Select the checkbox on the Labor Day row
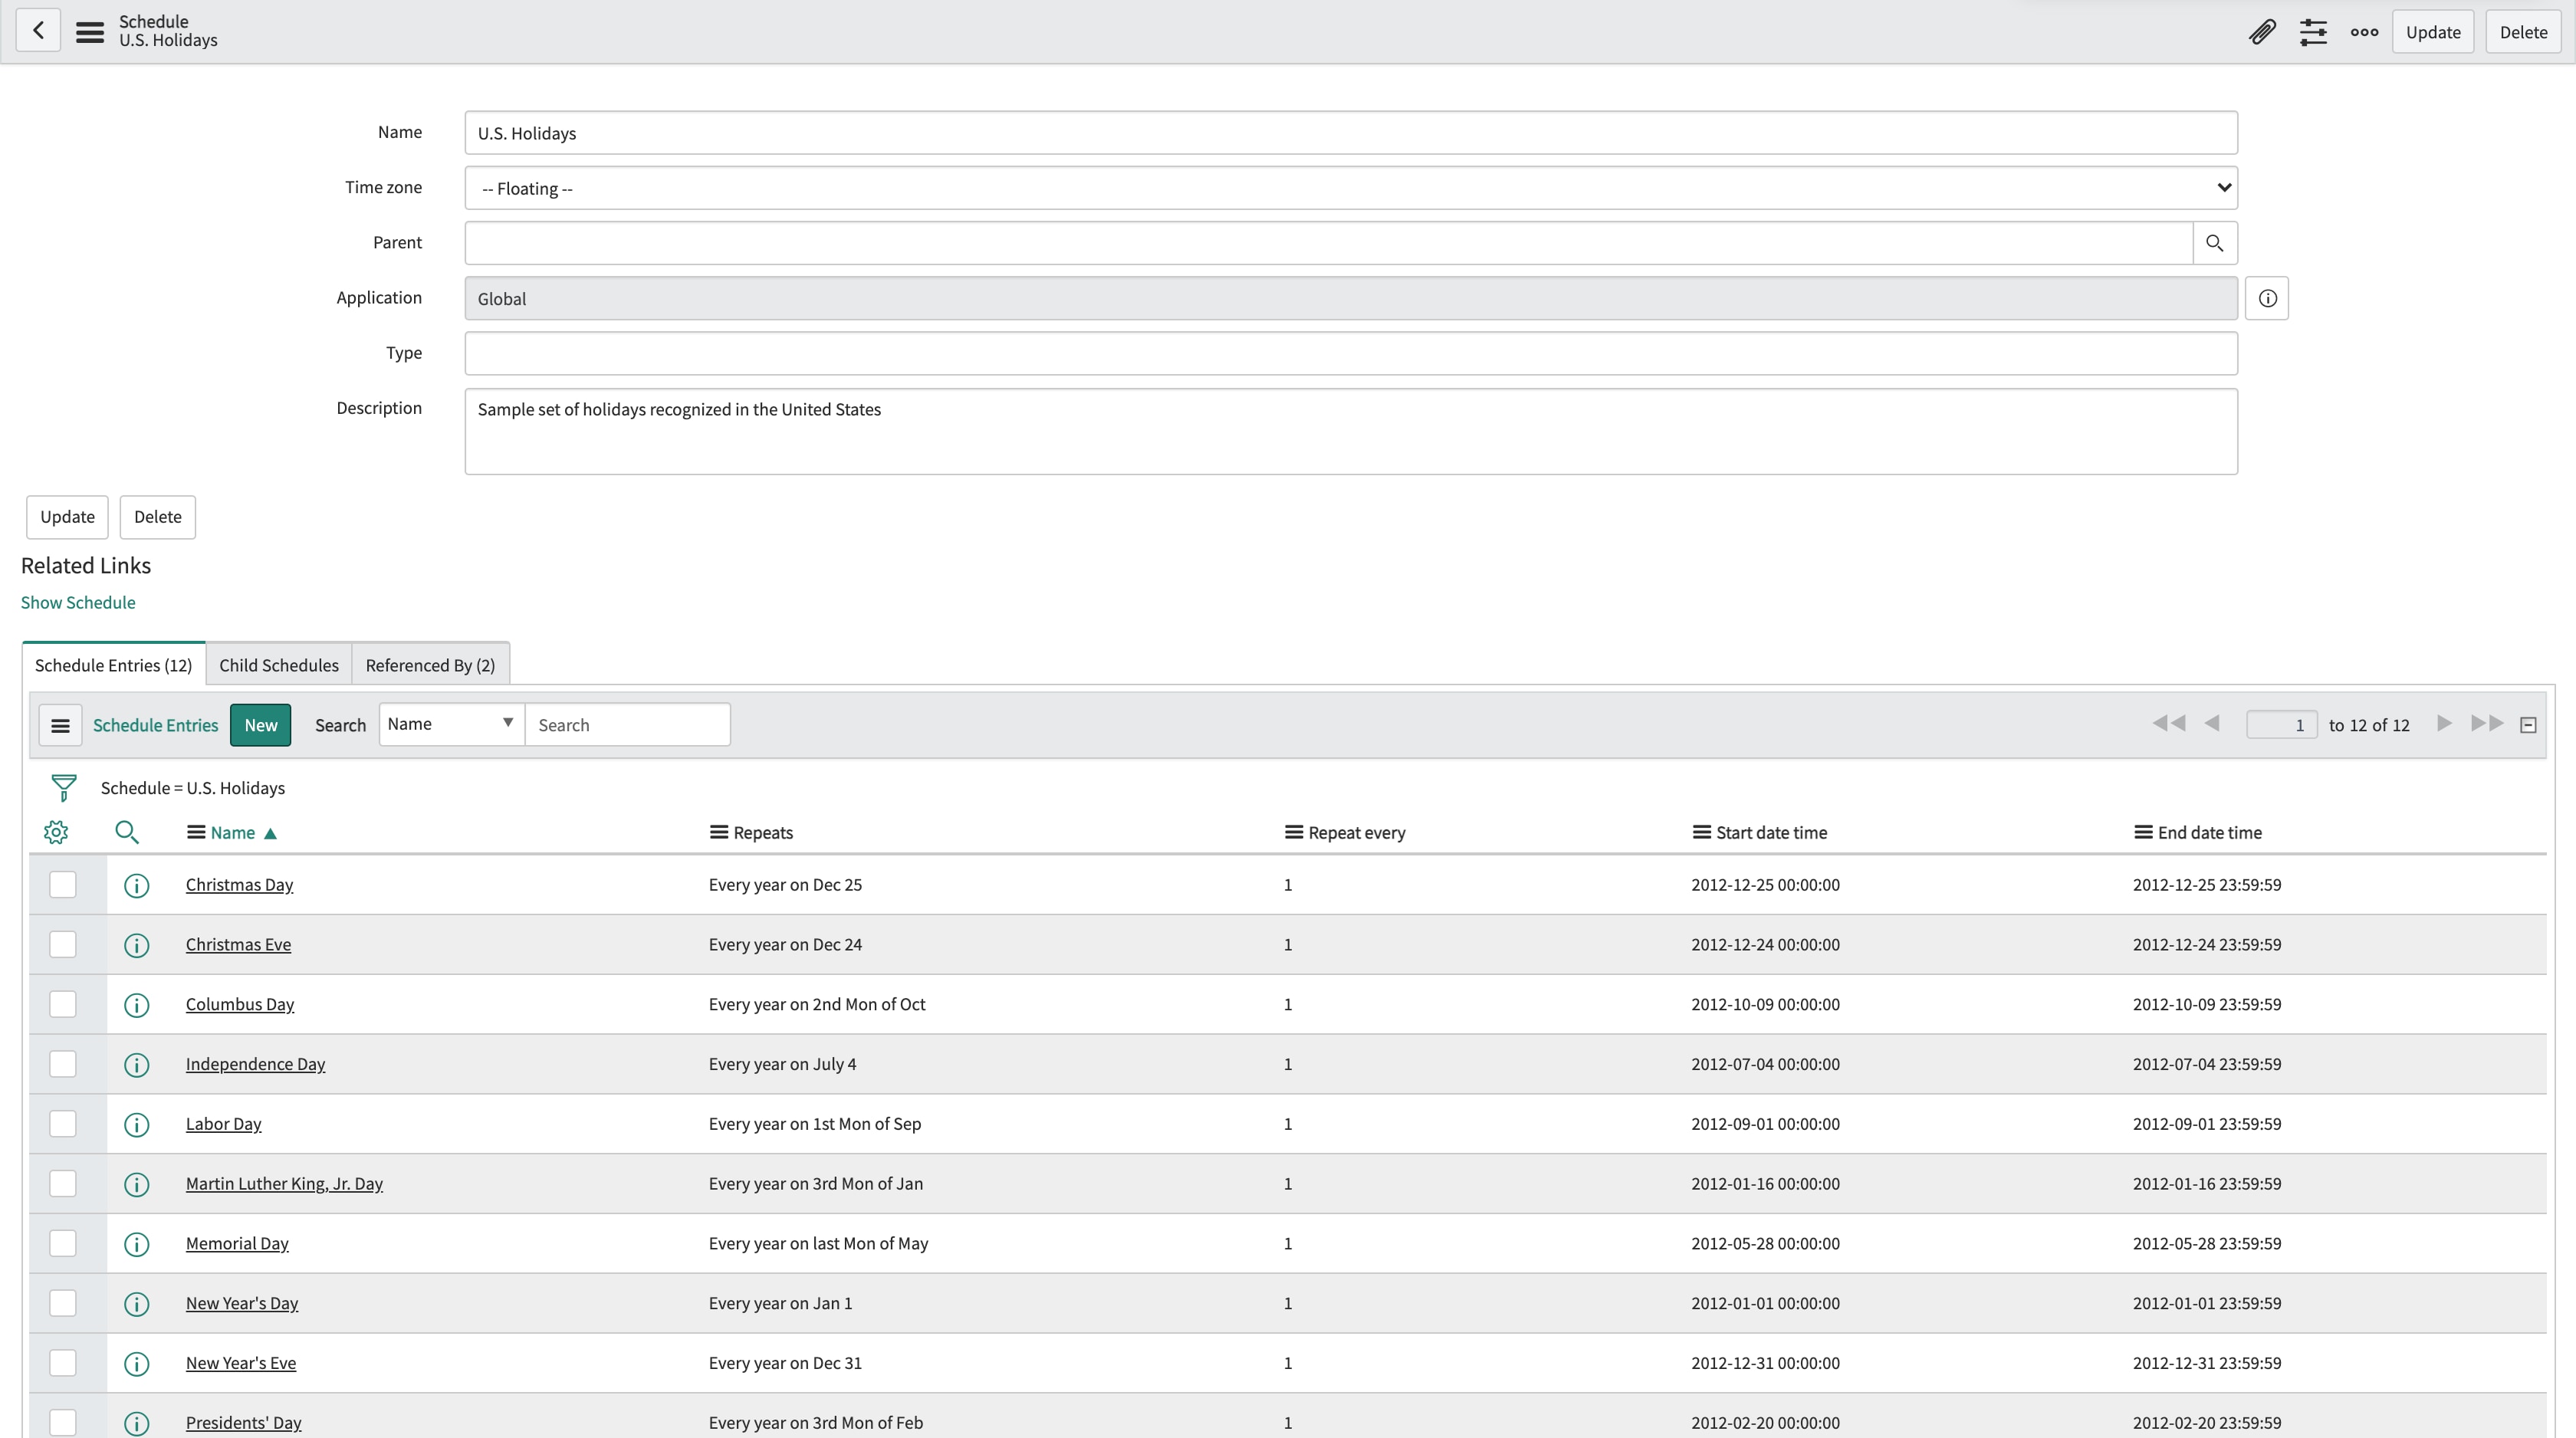The image size is (2576, 1438). tap(63, 1123)
